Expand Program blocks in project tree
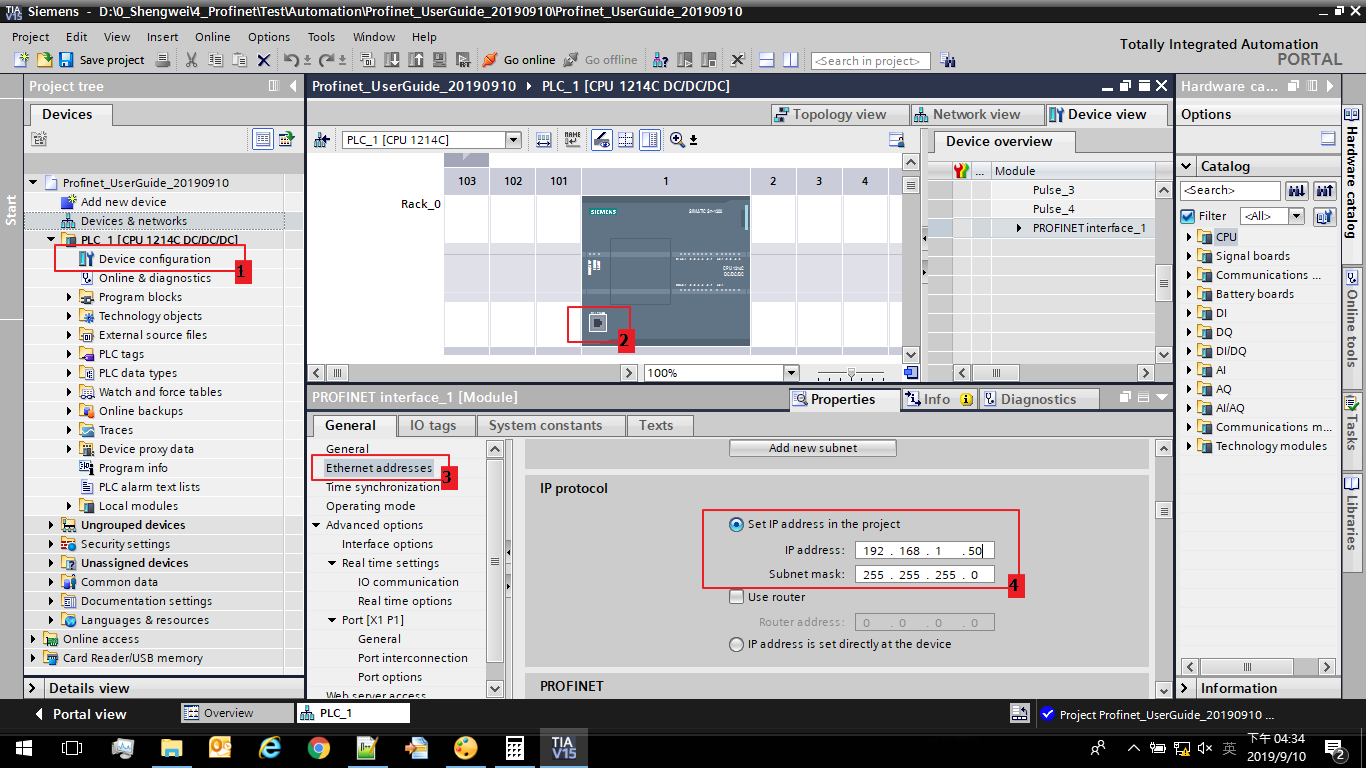 (70, 297)
